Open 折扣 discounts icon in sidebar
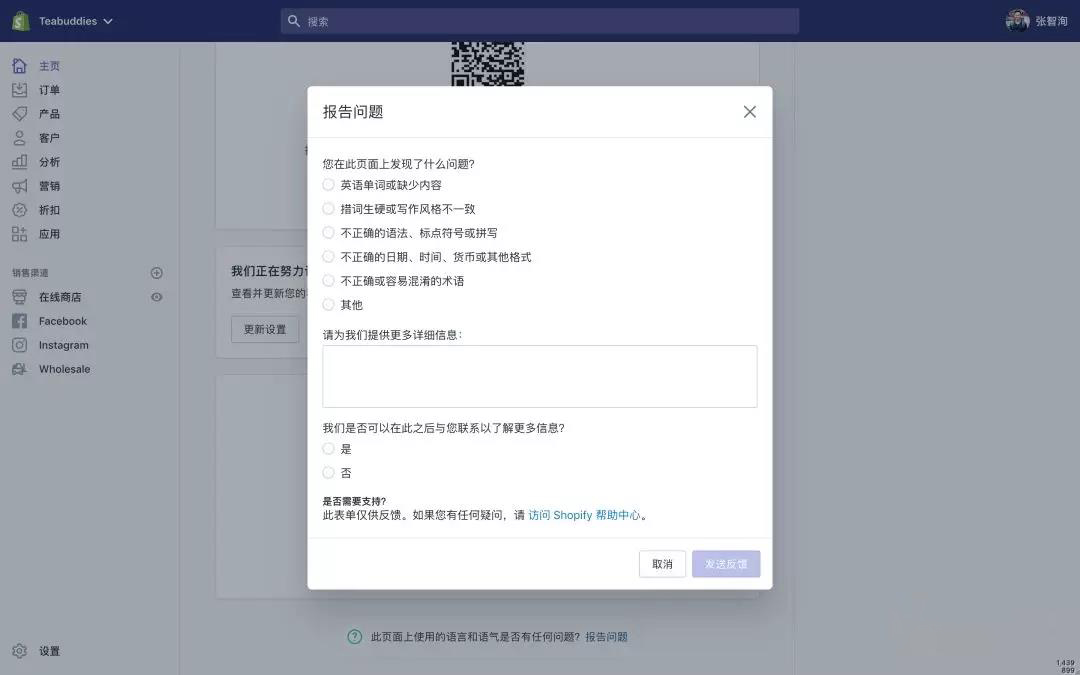 pos(19,210)
